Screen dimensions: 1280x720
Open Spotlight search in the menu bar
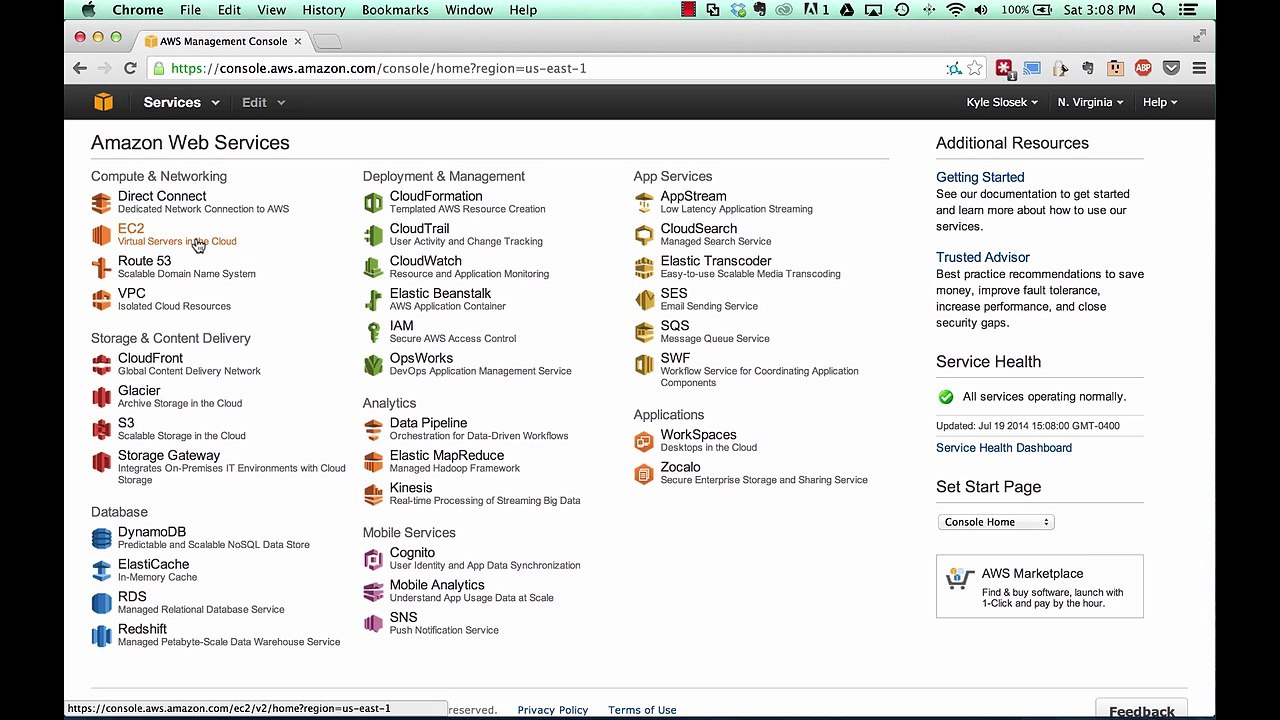point(1159,10)
